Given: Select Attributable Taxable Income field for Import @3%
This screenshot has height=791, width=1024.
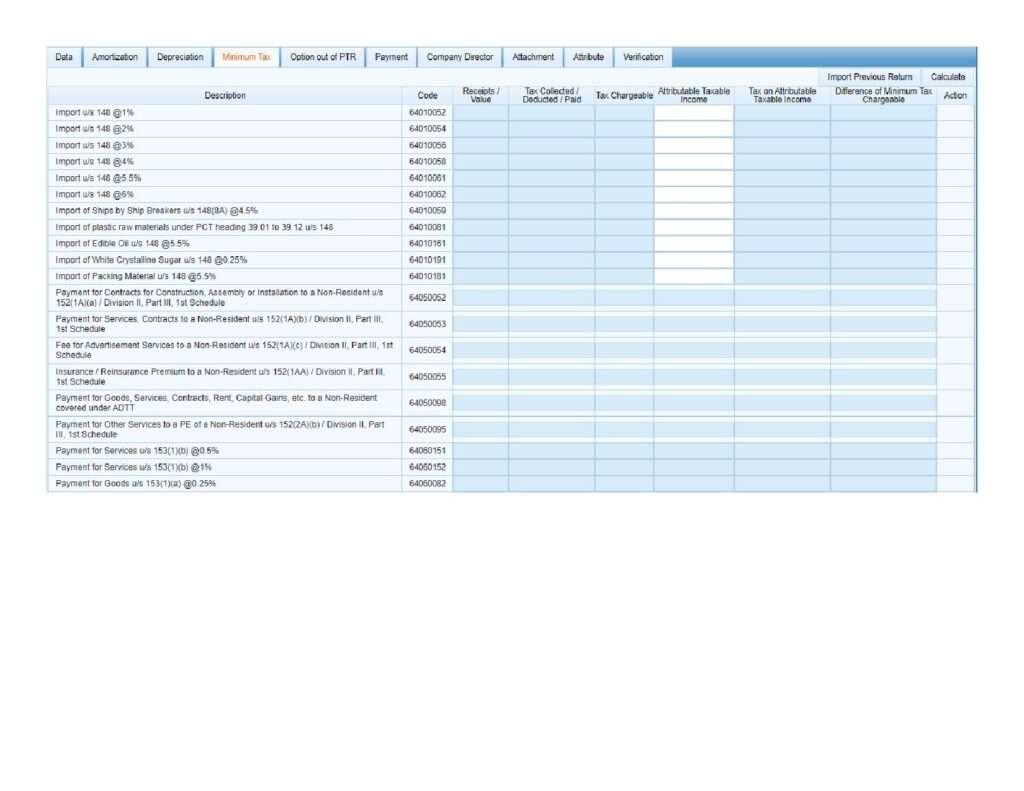Looking at the screenshot, I should tap(694, 146).
